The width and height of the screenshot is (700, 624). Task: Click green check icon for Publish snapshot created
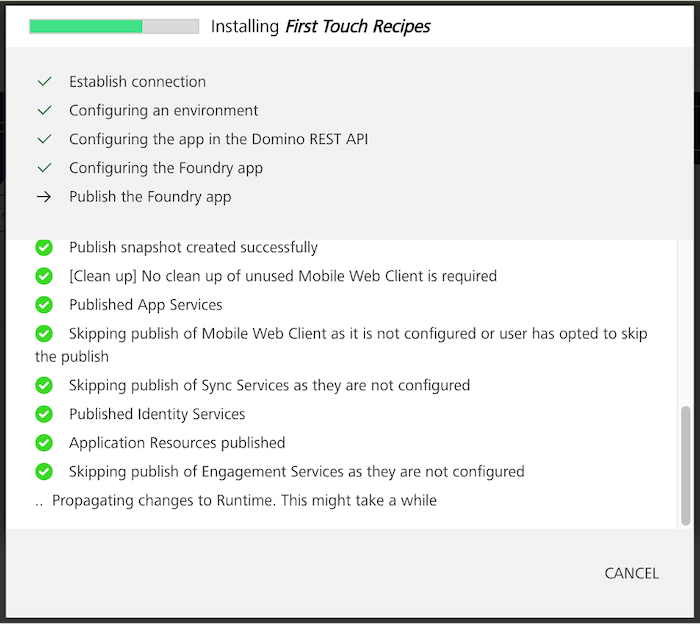pos(44,247)
